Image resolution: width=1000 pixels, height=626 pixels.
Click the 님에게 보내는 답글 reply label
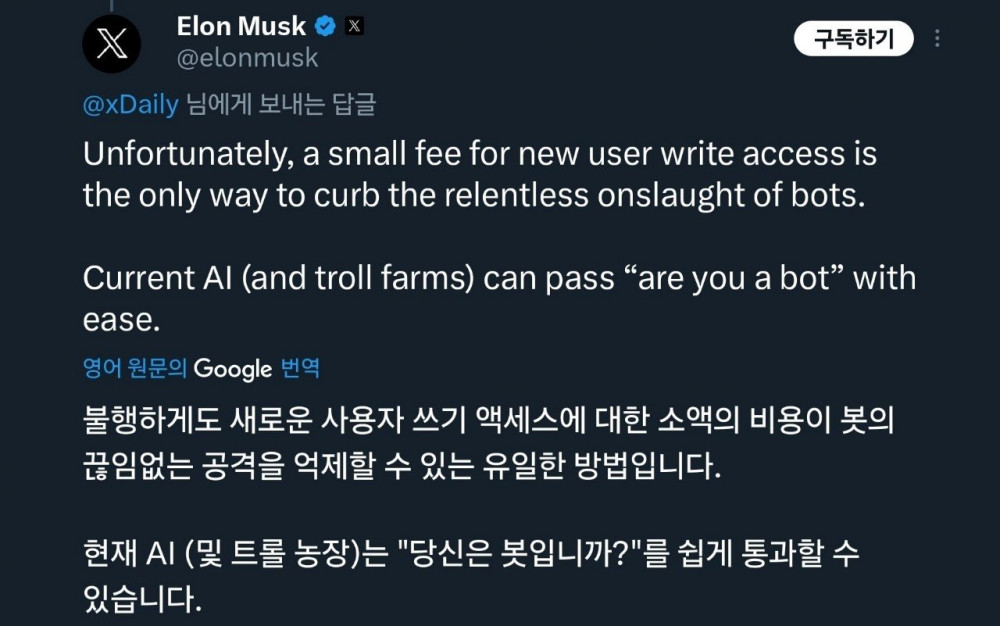[281, 106]
